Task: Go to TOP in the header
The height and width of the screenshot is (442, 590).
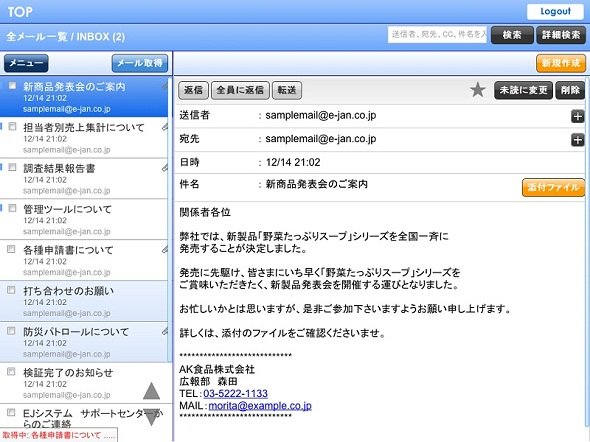Action: (20, 12)
